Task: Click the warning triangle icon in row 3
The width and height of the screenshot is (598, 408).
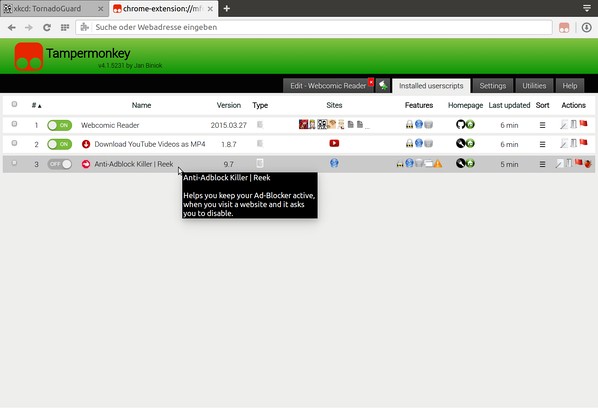Action: [438, 164]
